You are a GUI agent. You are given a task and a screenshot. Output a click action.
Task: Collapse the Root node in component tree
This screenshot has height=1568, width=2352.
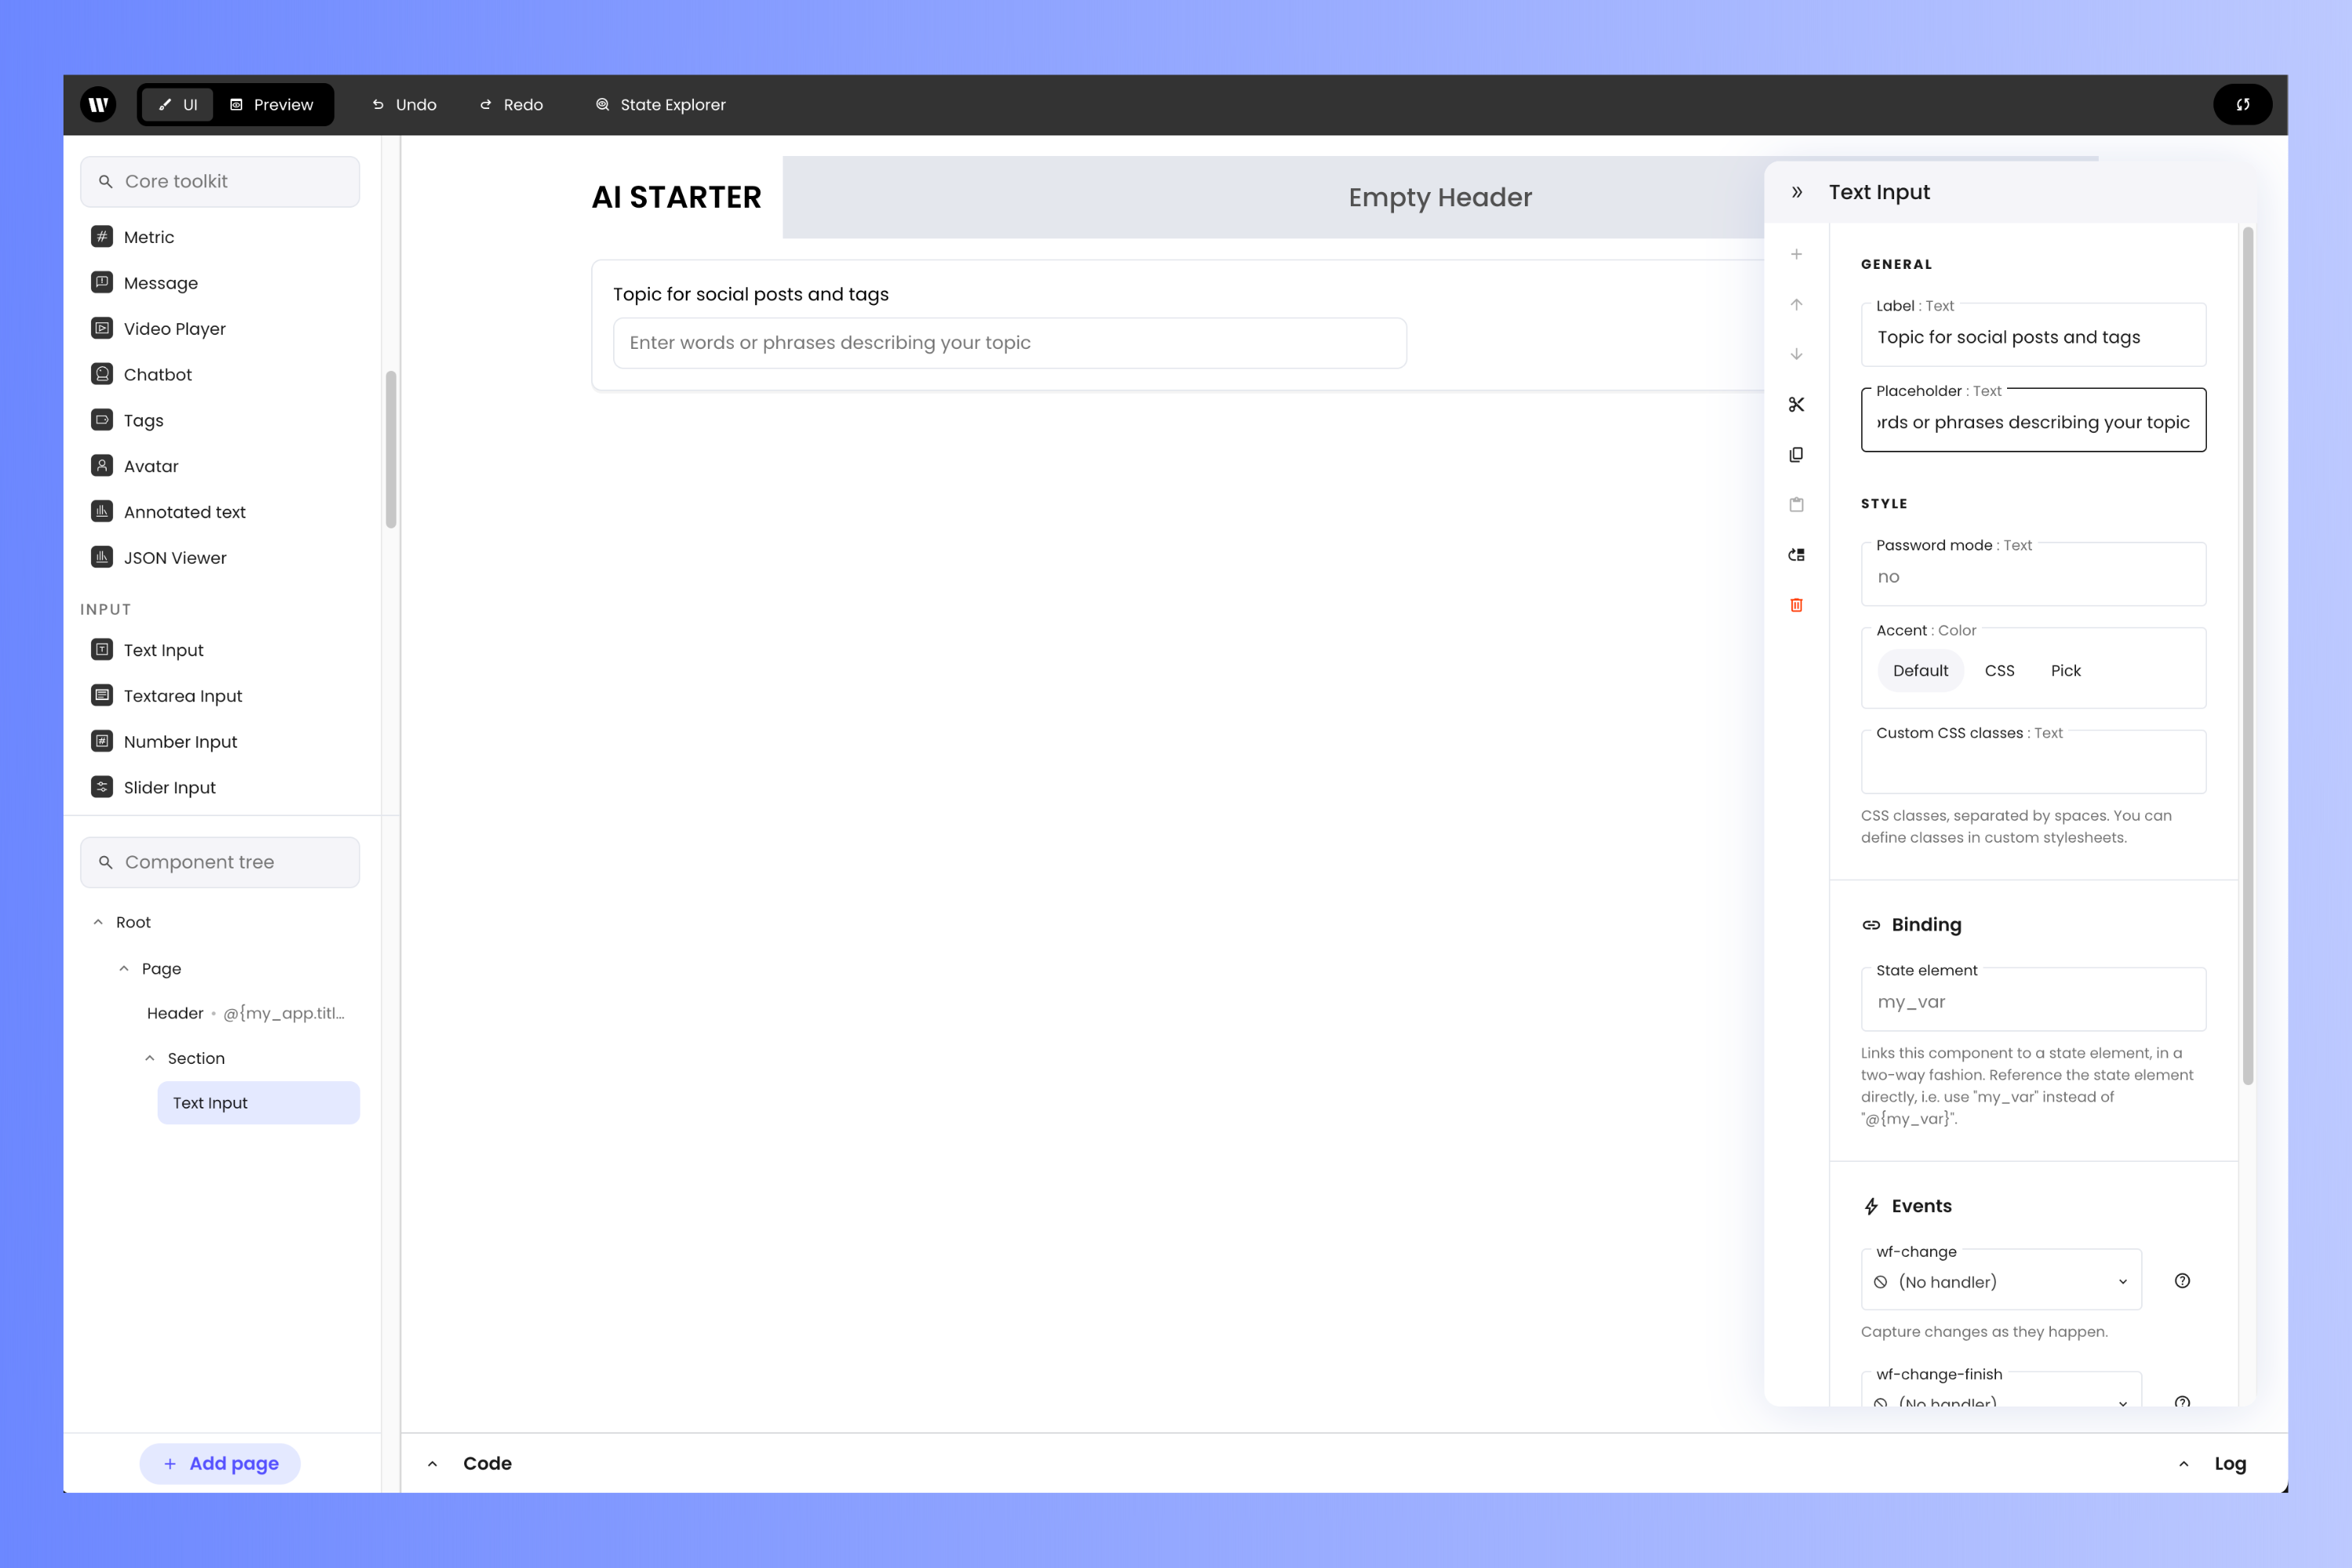98,921
